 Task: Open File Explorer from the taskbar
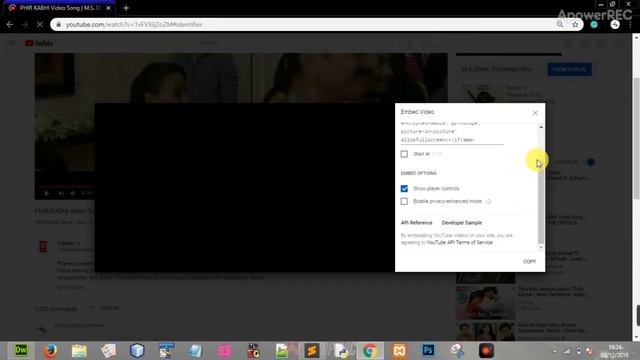point(79,350)
